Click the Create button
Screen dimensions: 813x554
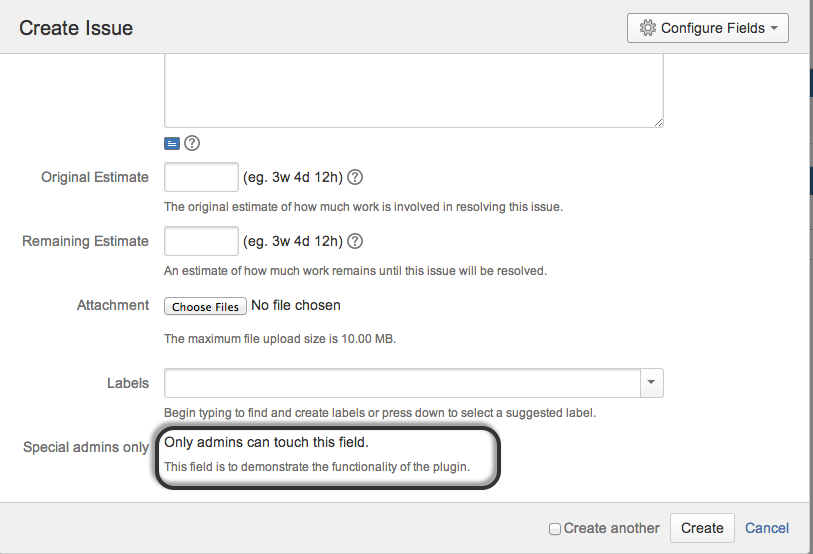tap(702, 528)
